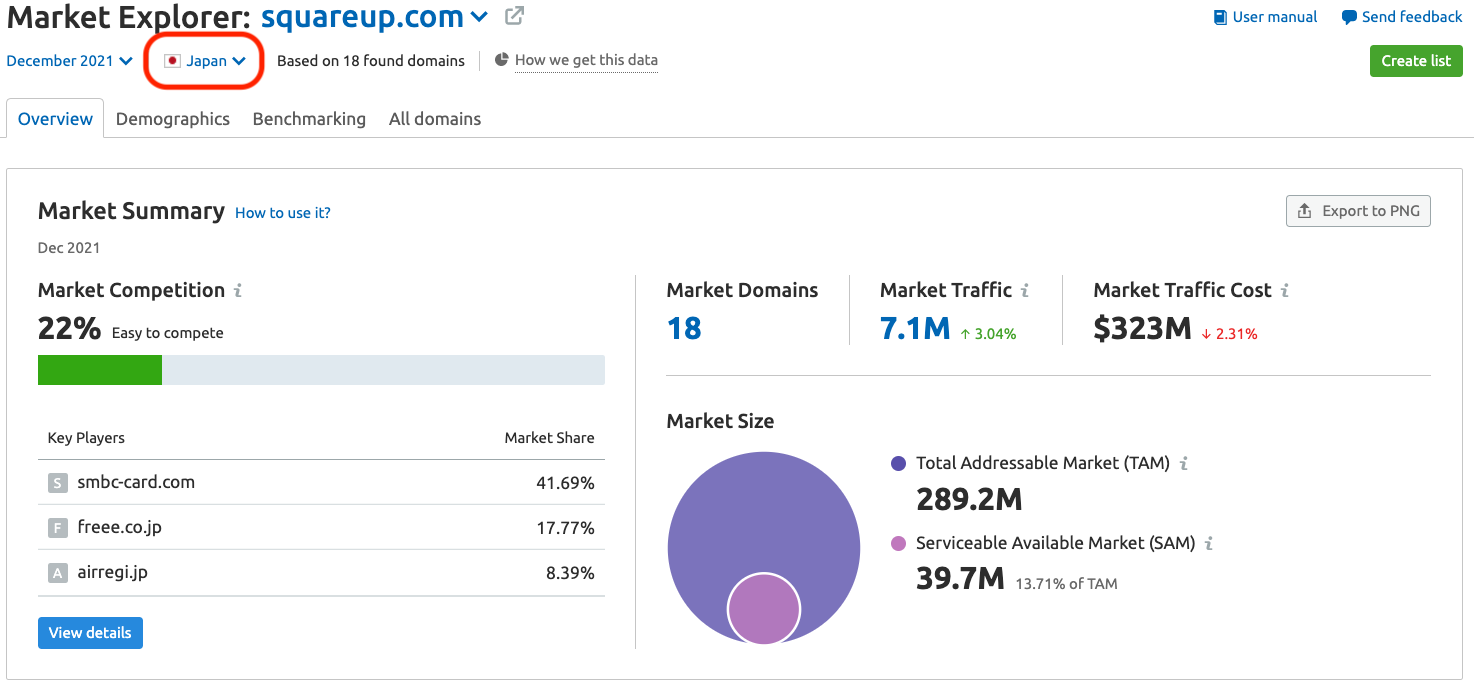
Task: Click the 8.39% market share value
Action: 569,574
